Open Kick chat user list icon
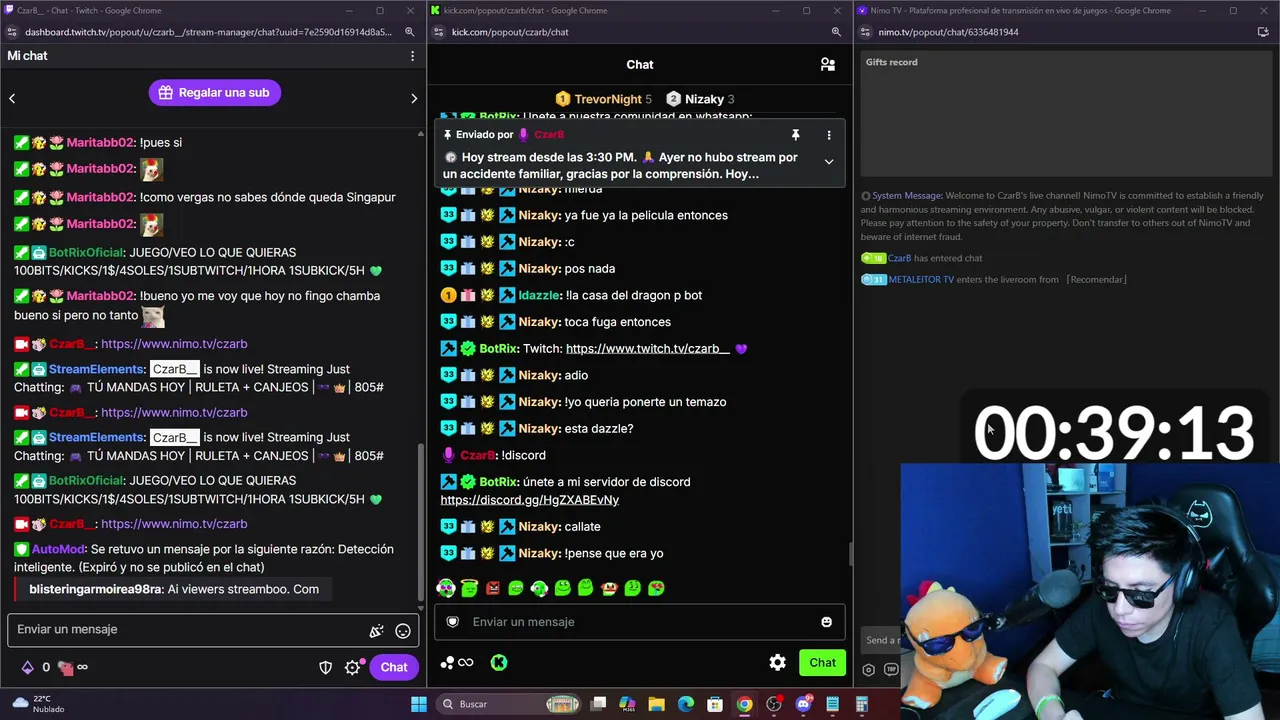1280x720 pixels. 828,64
